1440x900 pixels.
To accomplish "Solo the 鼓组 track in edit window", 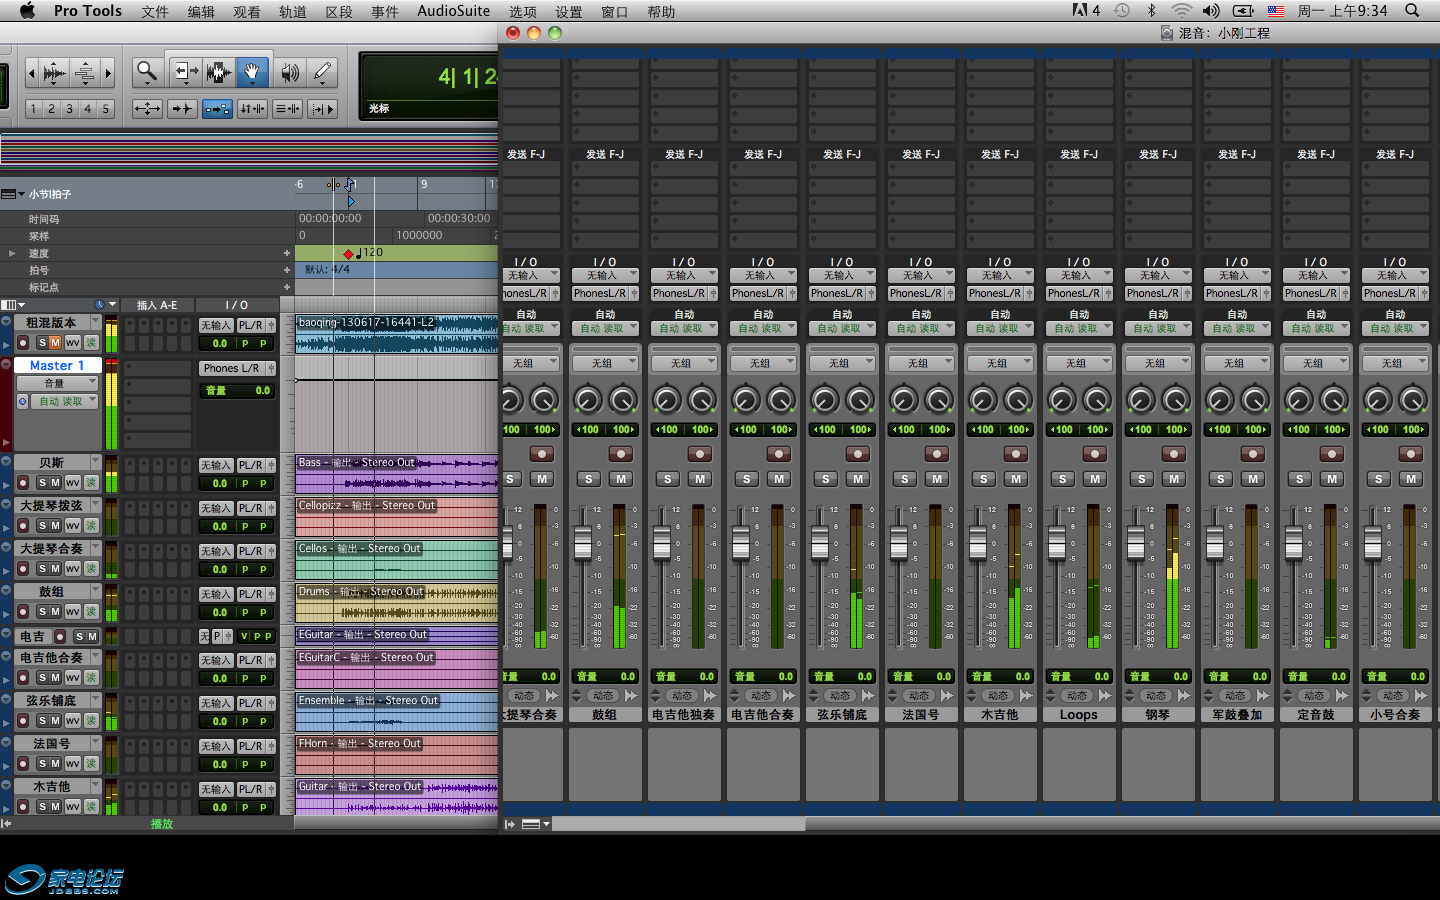I will (42, 612).
